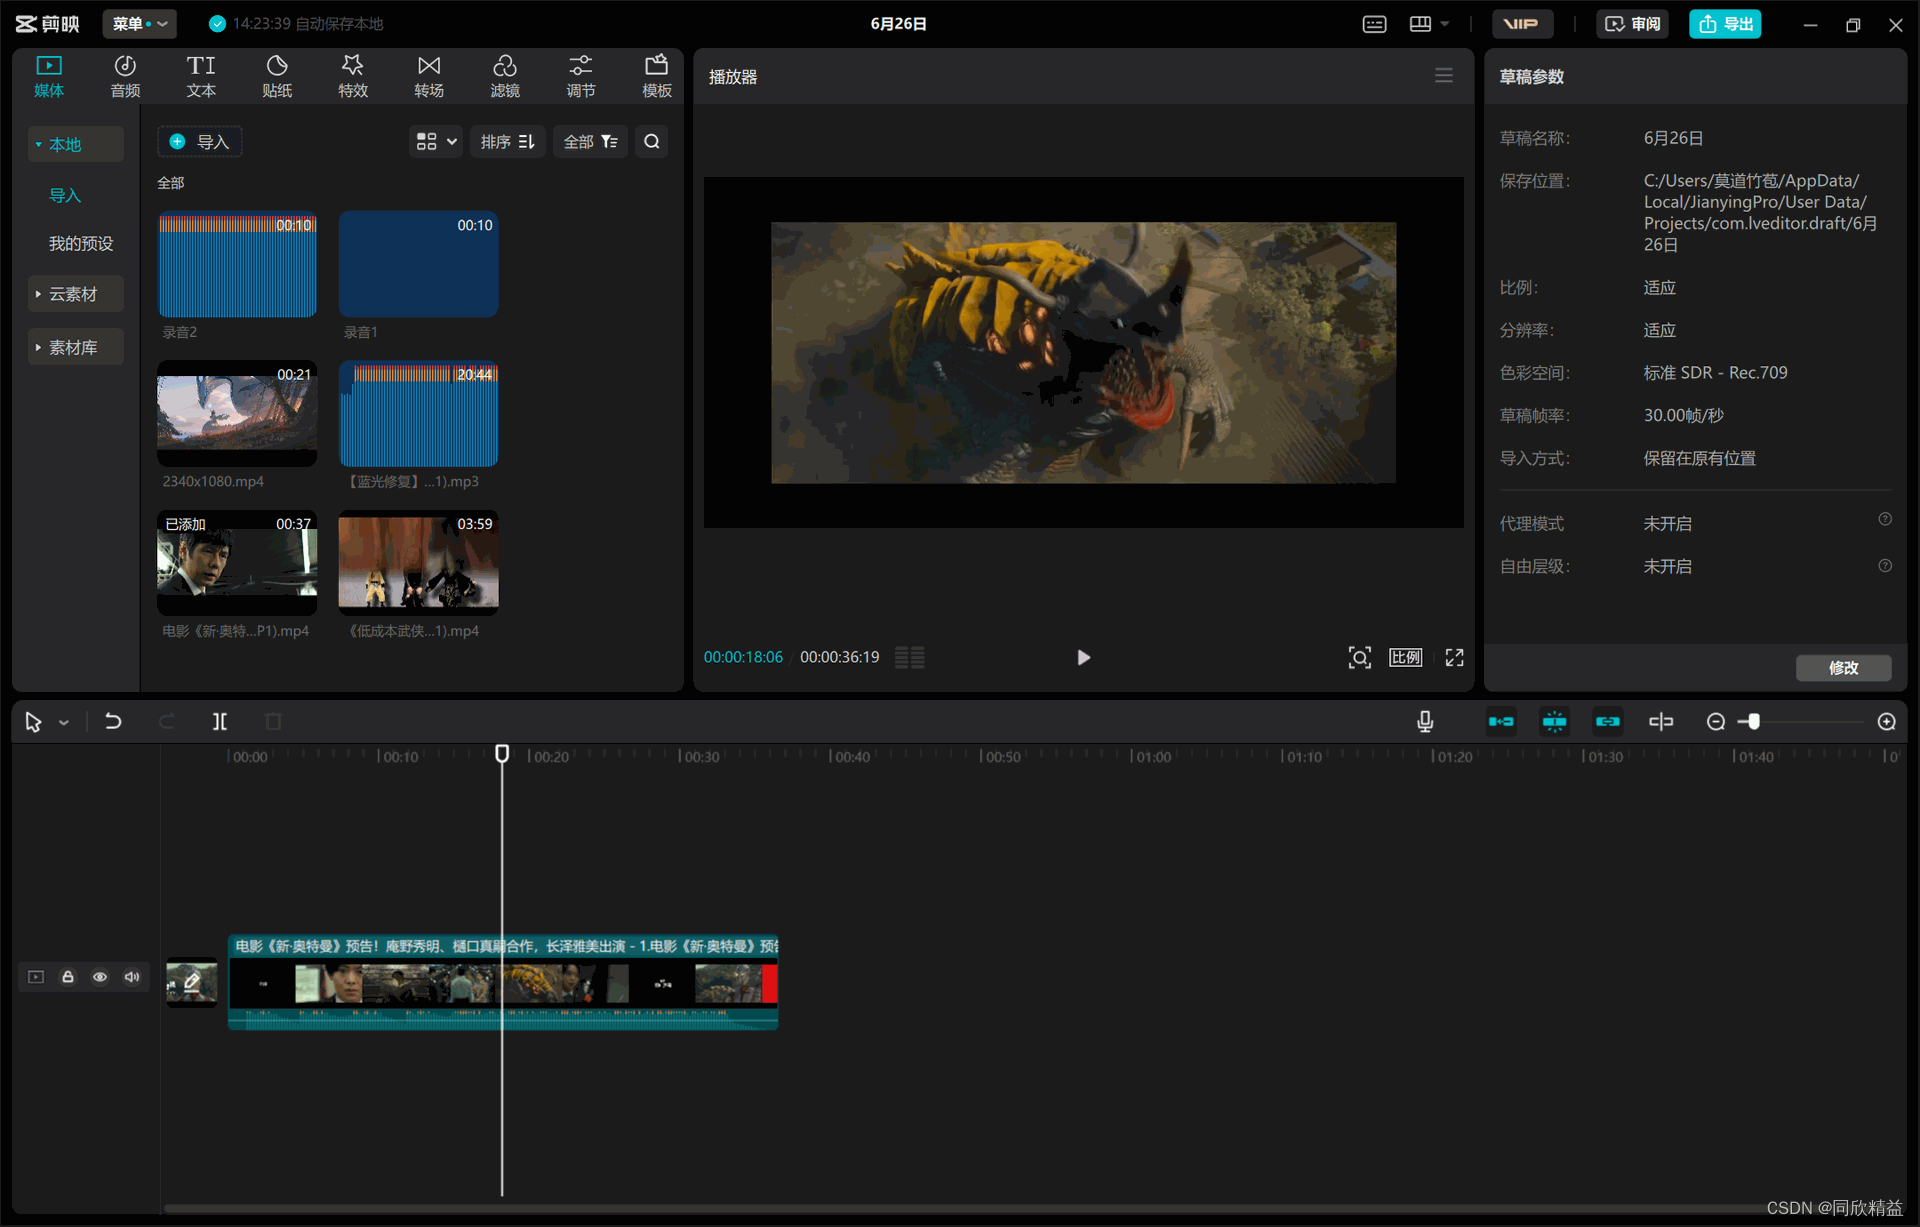Image resolution: width=1920 pixels, height=1227 pixels.
Task: Open the layout switch icon
Action: (x=1420, y=24)
